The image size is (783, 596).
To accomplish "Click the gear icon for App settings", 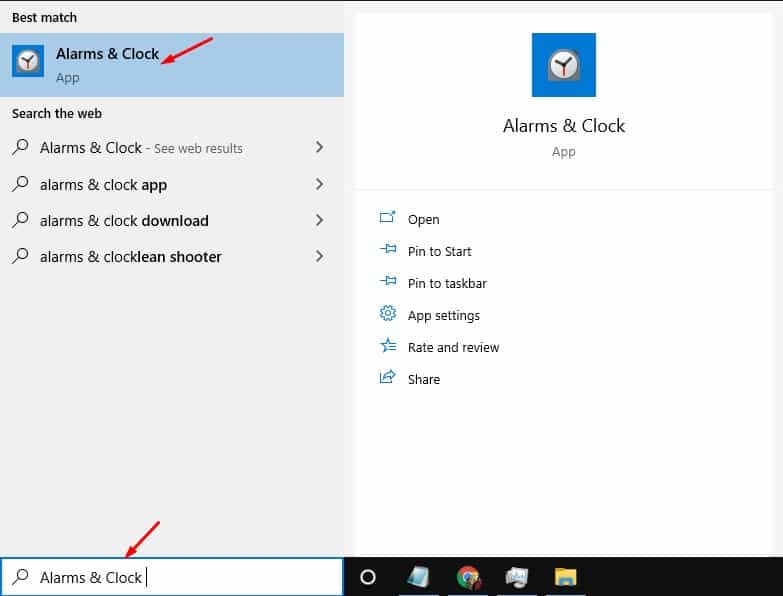I will click(x=388, y=313).
